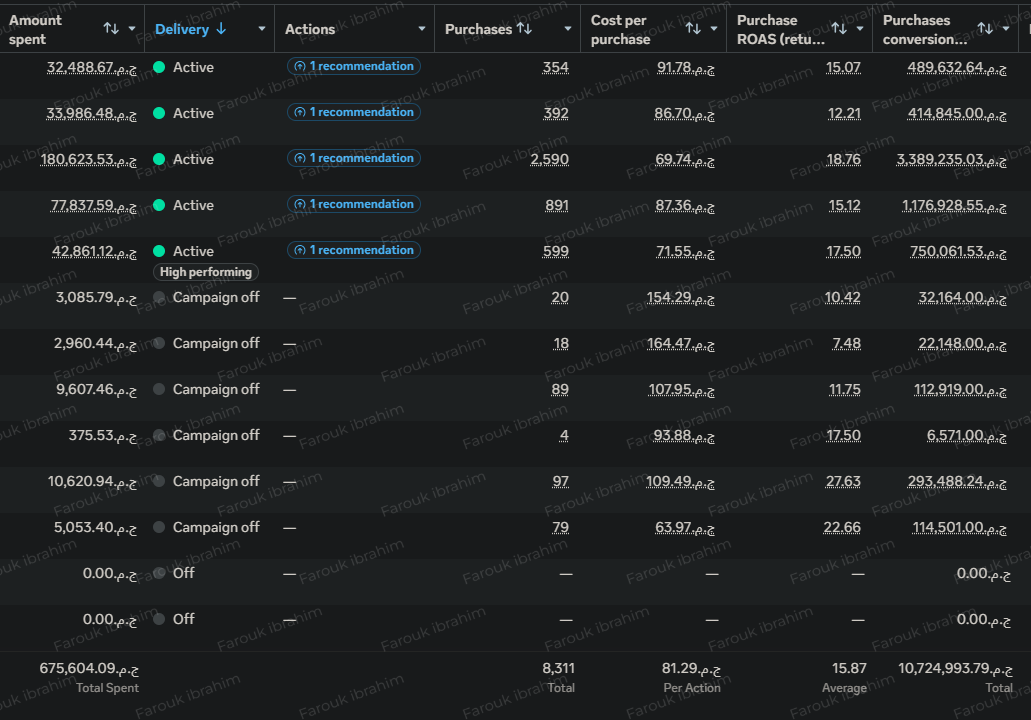This screenshot has height=720, width=1031.
Task: Open Purchases conversion value column dropdown
Action: coord(1006,29)
